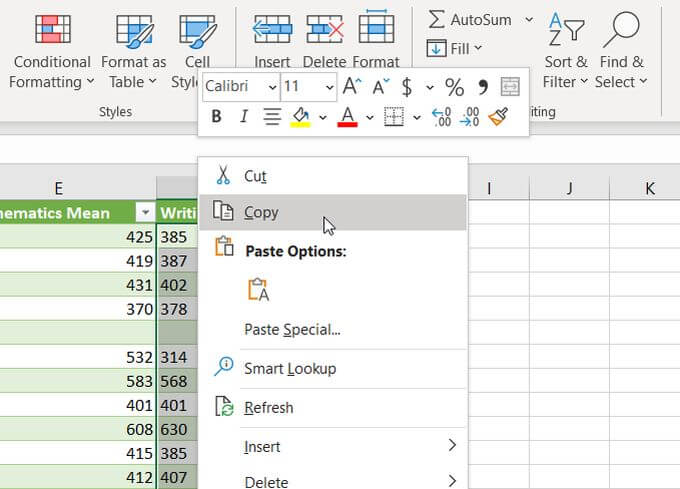Choose Copy from context menu
680x489 pixels.
pyautogui.click(x=333, y=212)
